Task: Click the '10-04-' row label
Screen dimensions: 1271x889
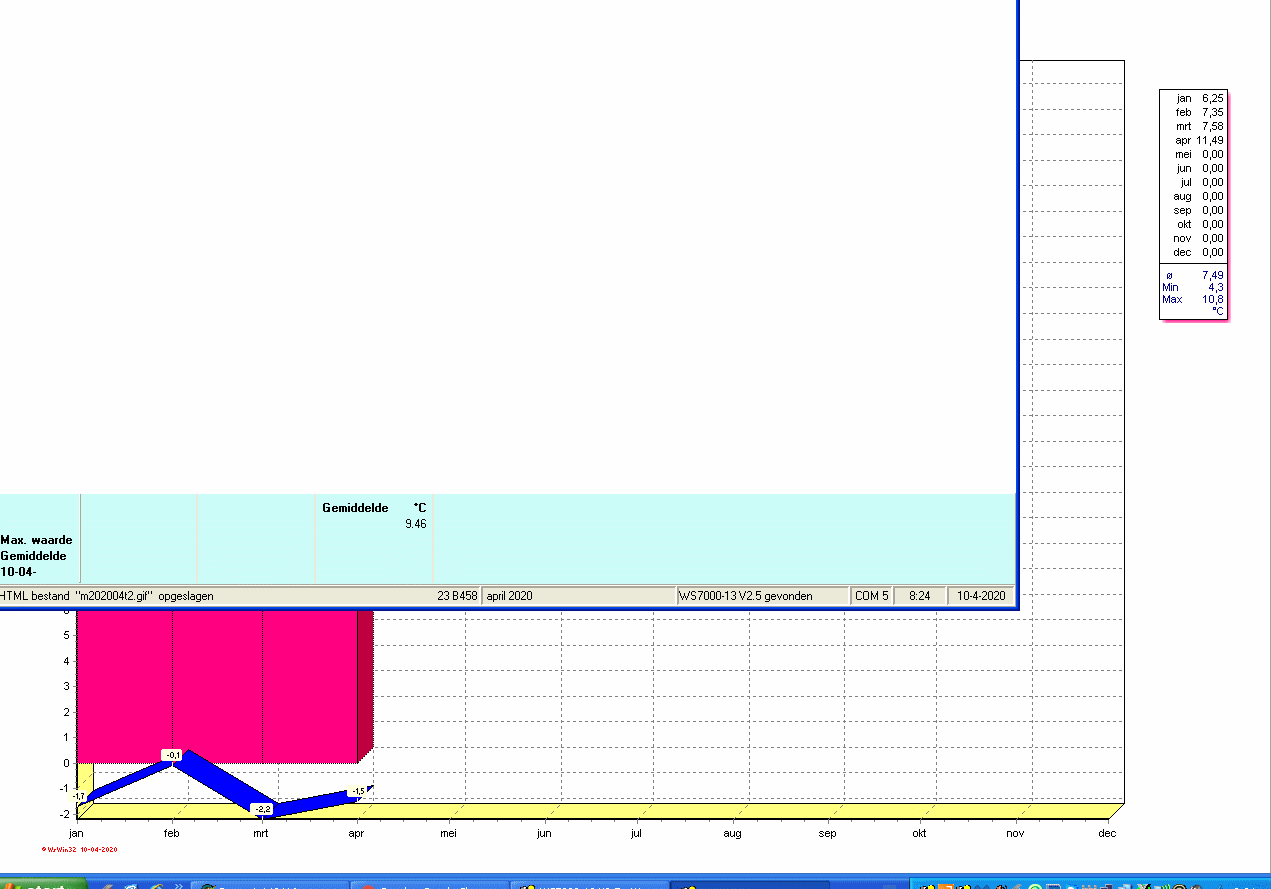Action: pyautogui.click(x=19, y=572)
